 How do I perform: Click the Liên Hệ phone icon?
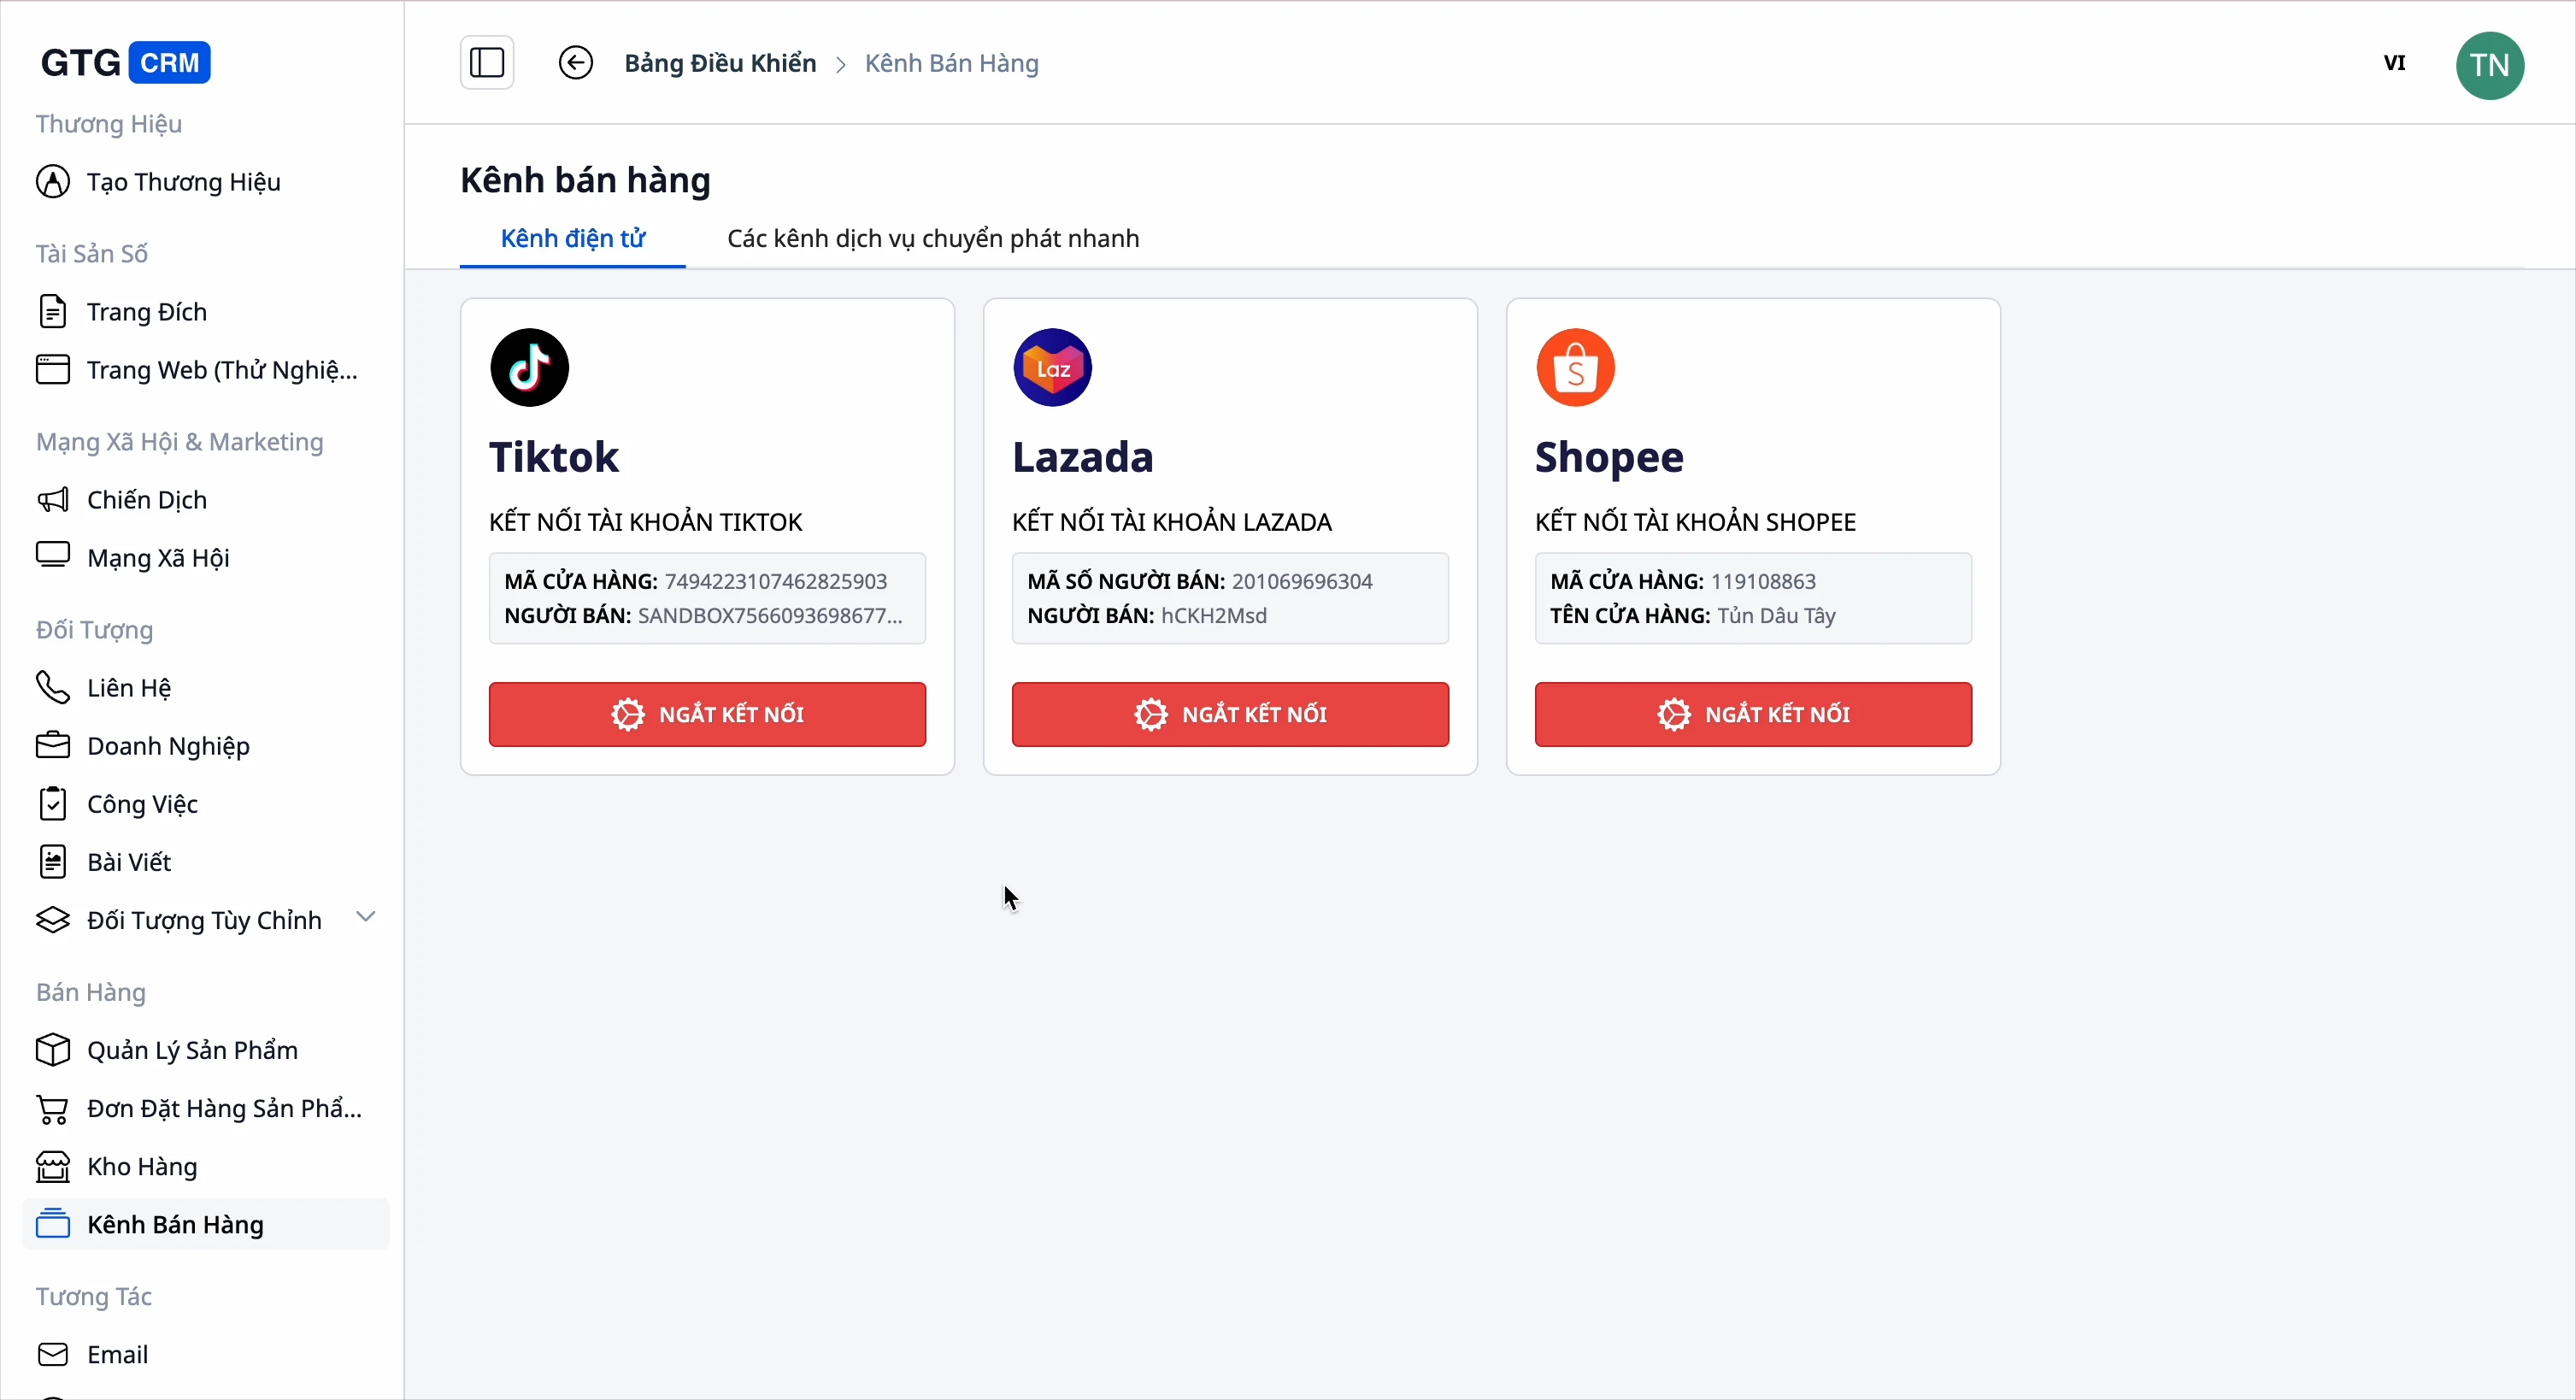click(55, 687)
